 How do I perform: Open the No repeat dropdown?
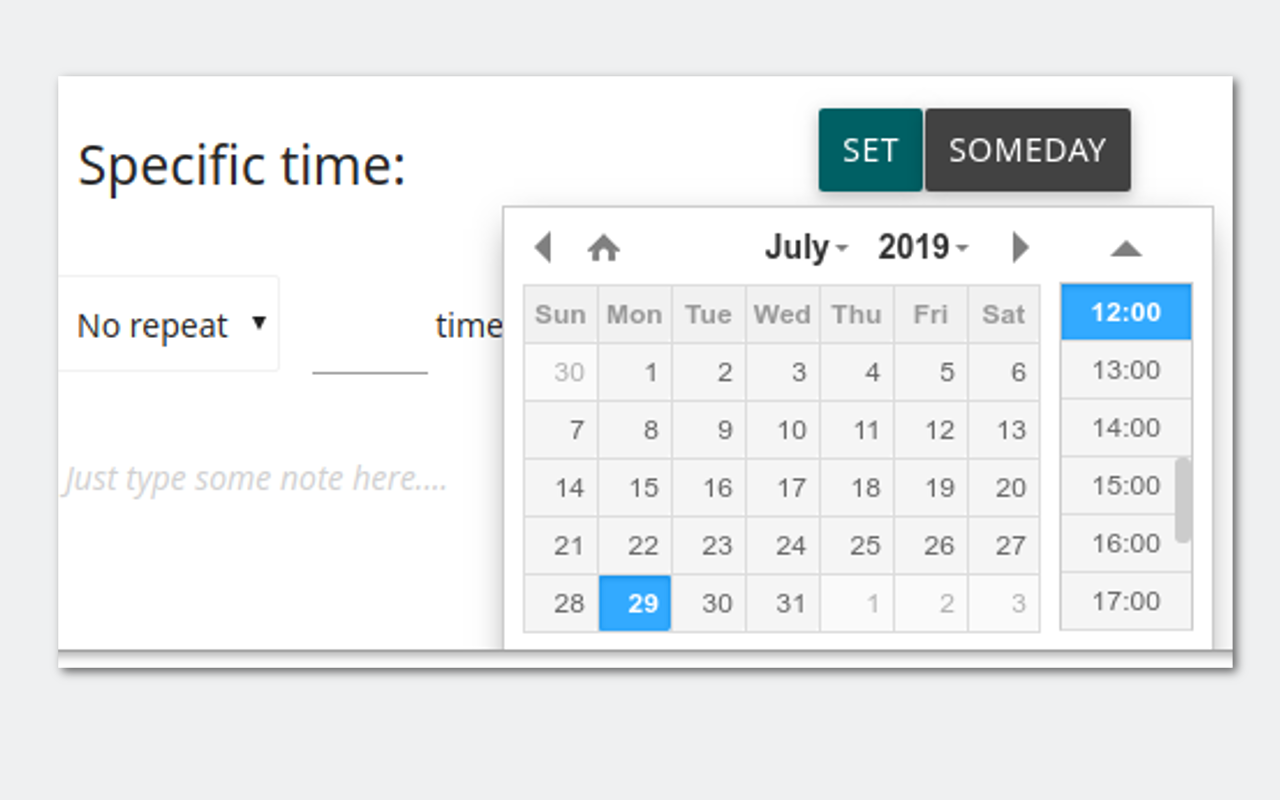coord(169,324)
